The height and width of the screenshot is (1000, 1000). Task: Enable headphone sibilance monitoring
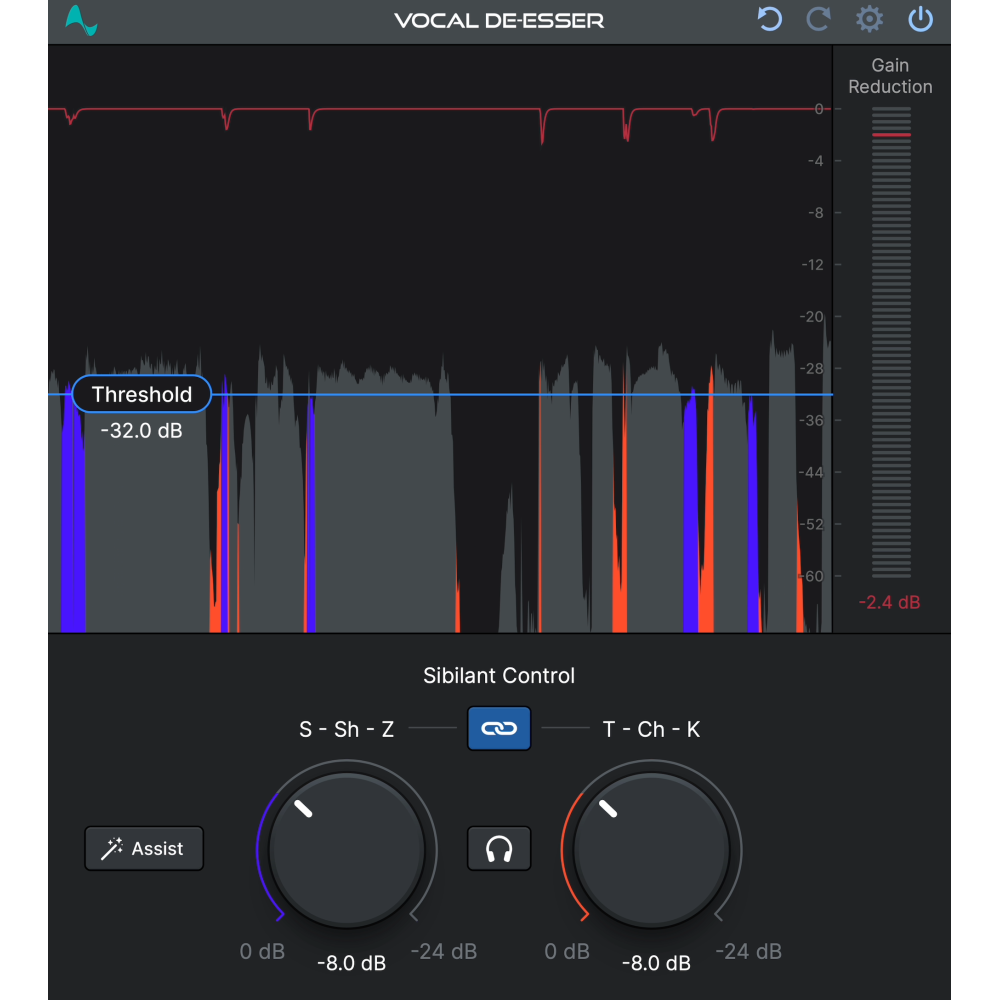click(499, 848)
